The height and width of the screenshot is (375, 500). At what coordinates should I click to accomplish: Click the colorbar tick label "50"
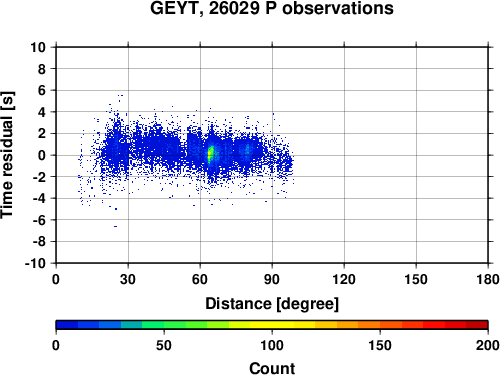(164, 345)
